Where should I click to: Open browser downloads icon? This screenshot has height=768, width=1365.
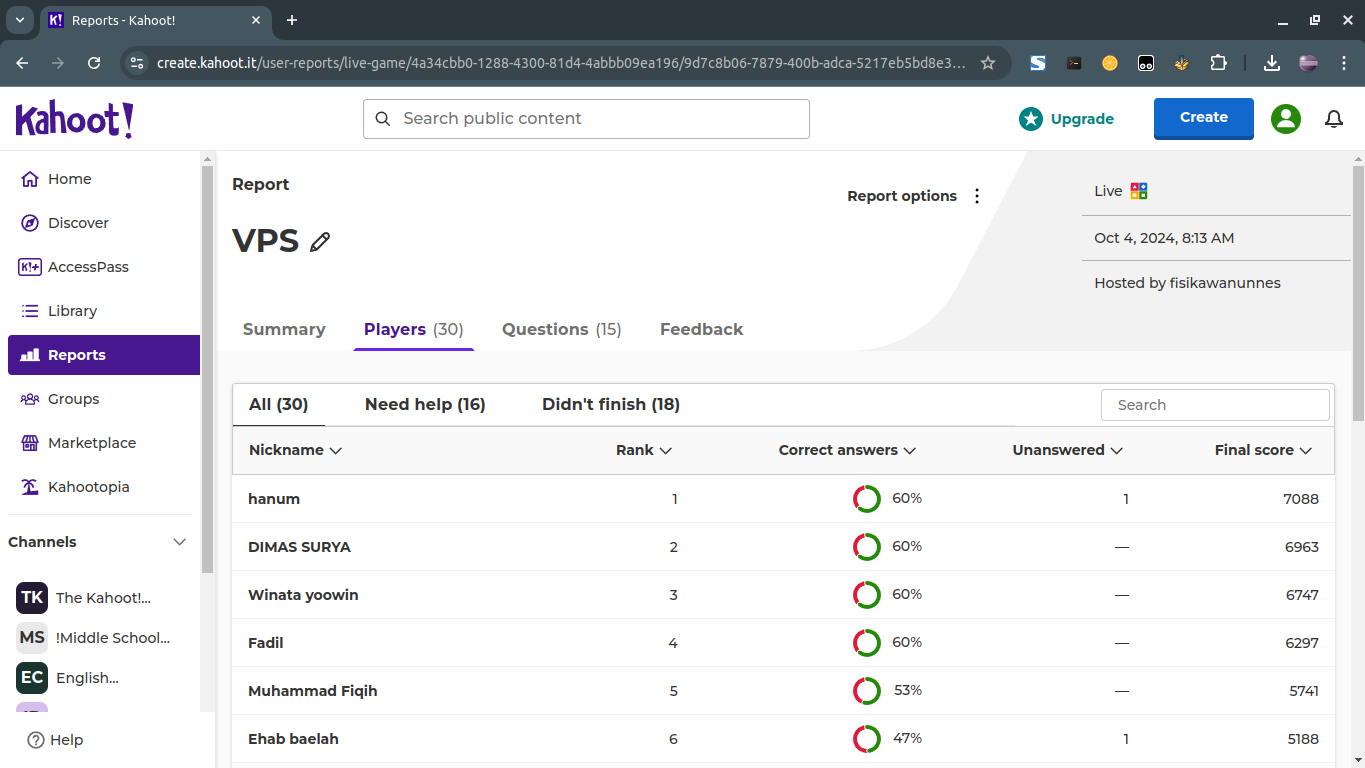[1272, 63]
